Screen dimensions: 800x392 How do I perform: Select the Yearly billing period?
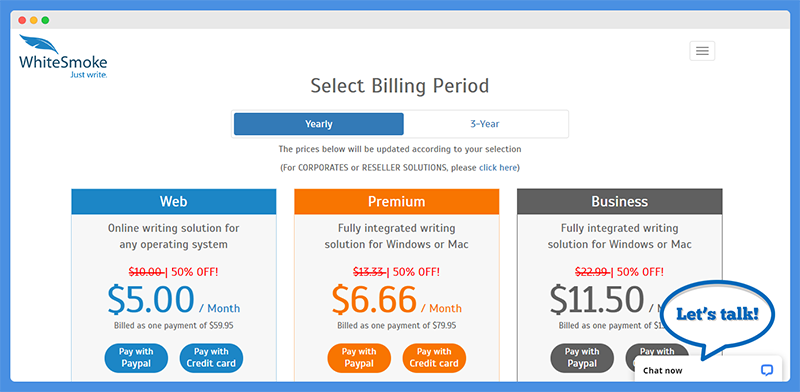318,124
